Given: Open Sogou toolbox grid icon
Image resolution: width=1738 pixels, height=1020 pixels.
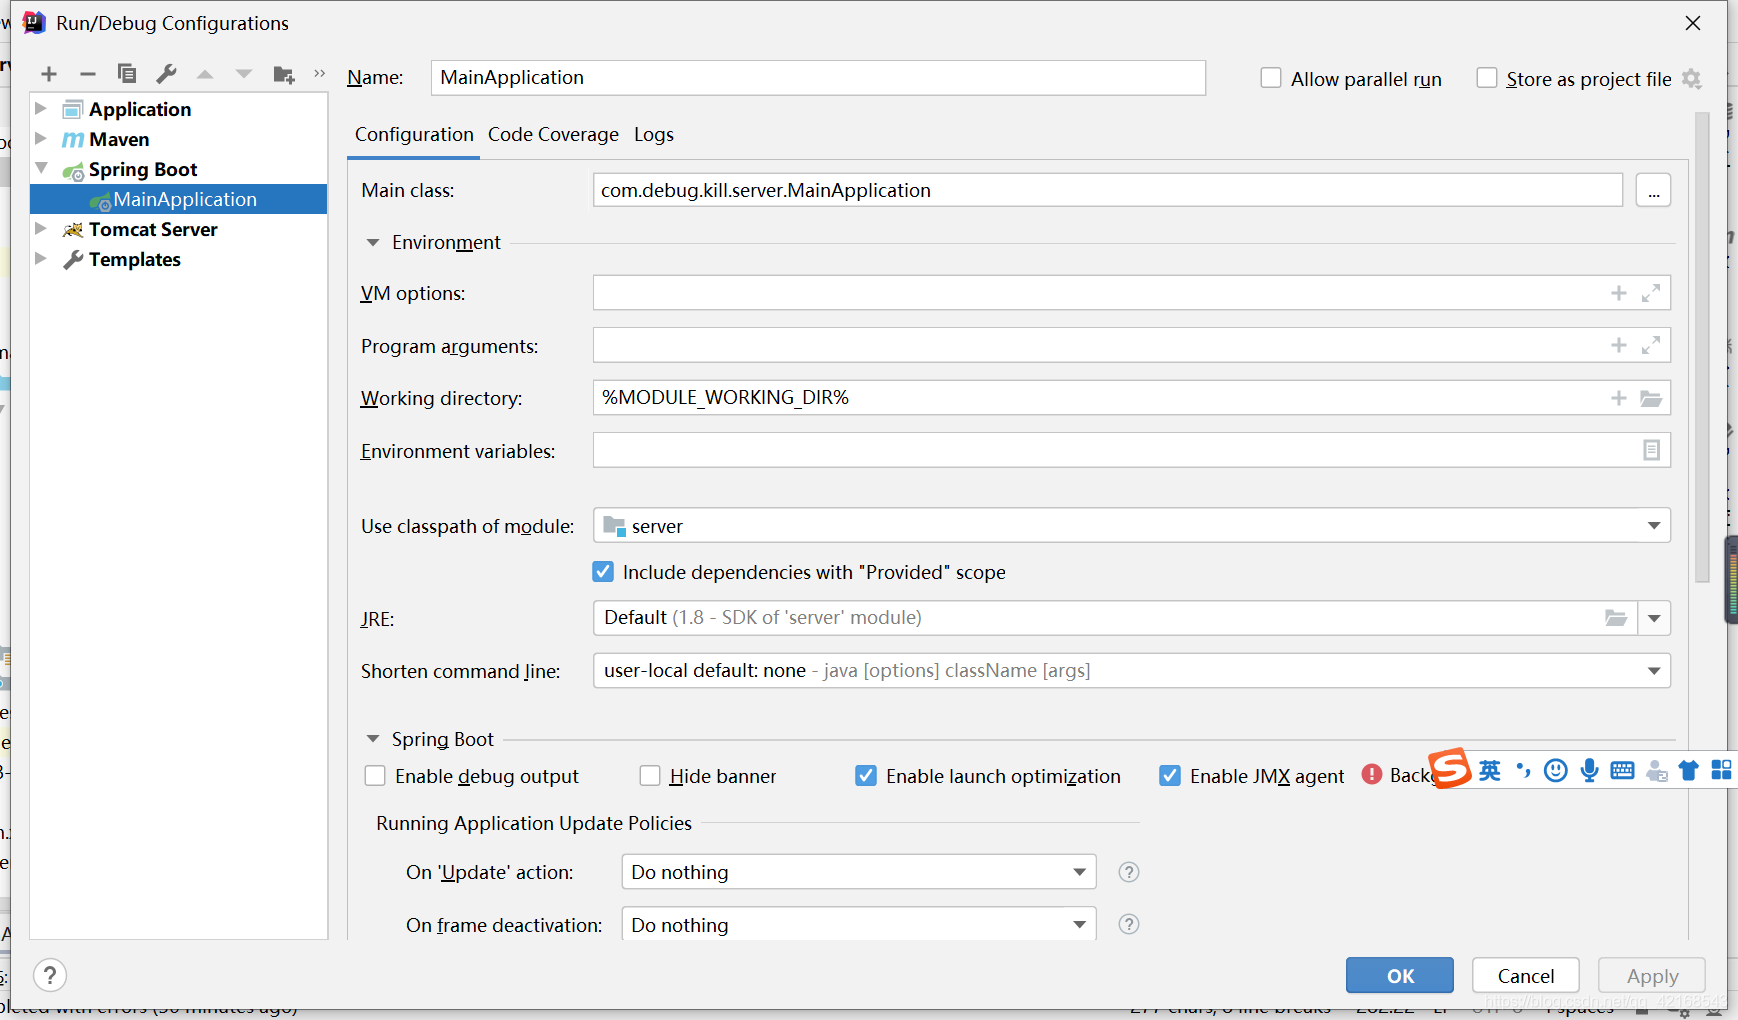Looking at the screenshot, I should tap(1721, 770).
